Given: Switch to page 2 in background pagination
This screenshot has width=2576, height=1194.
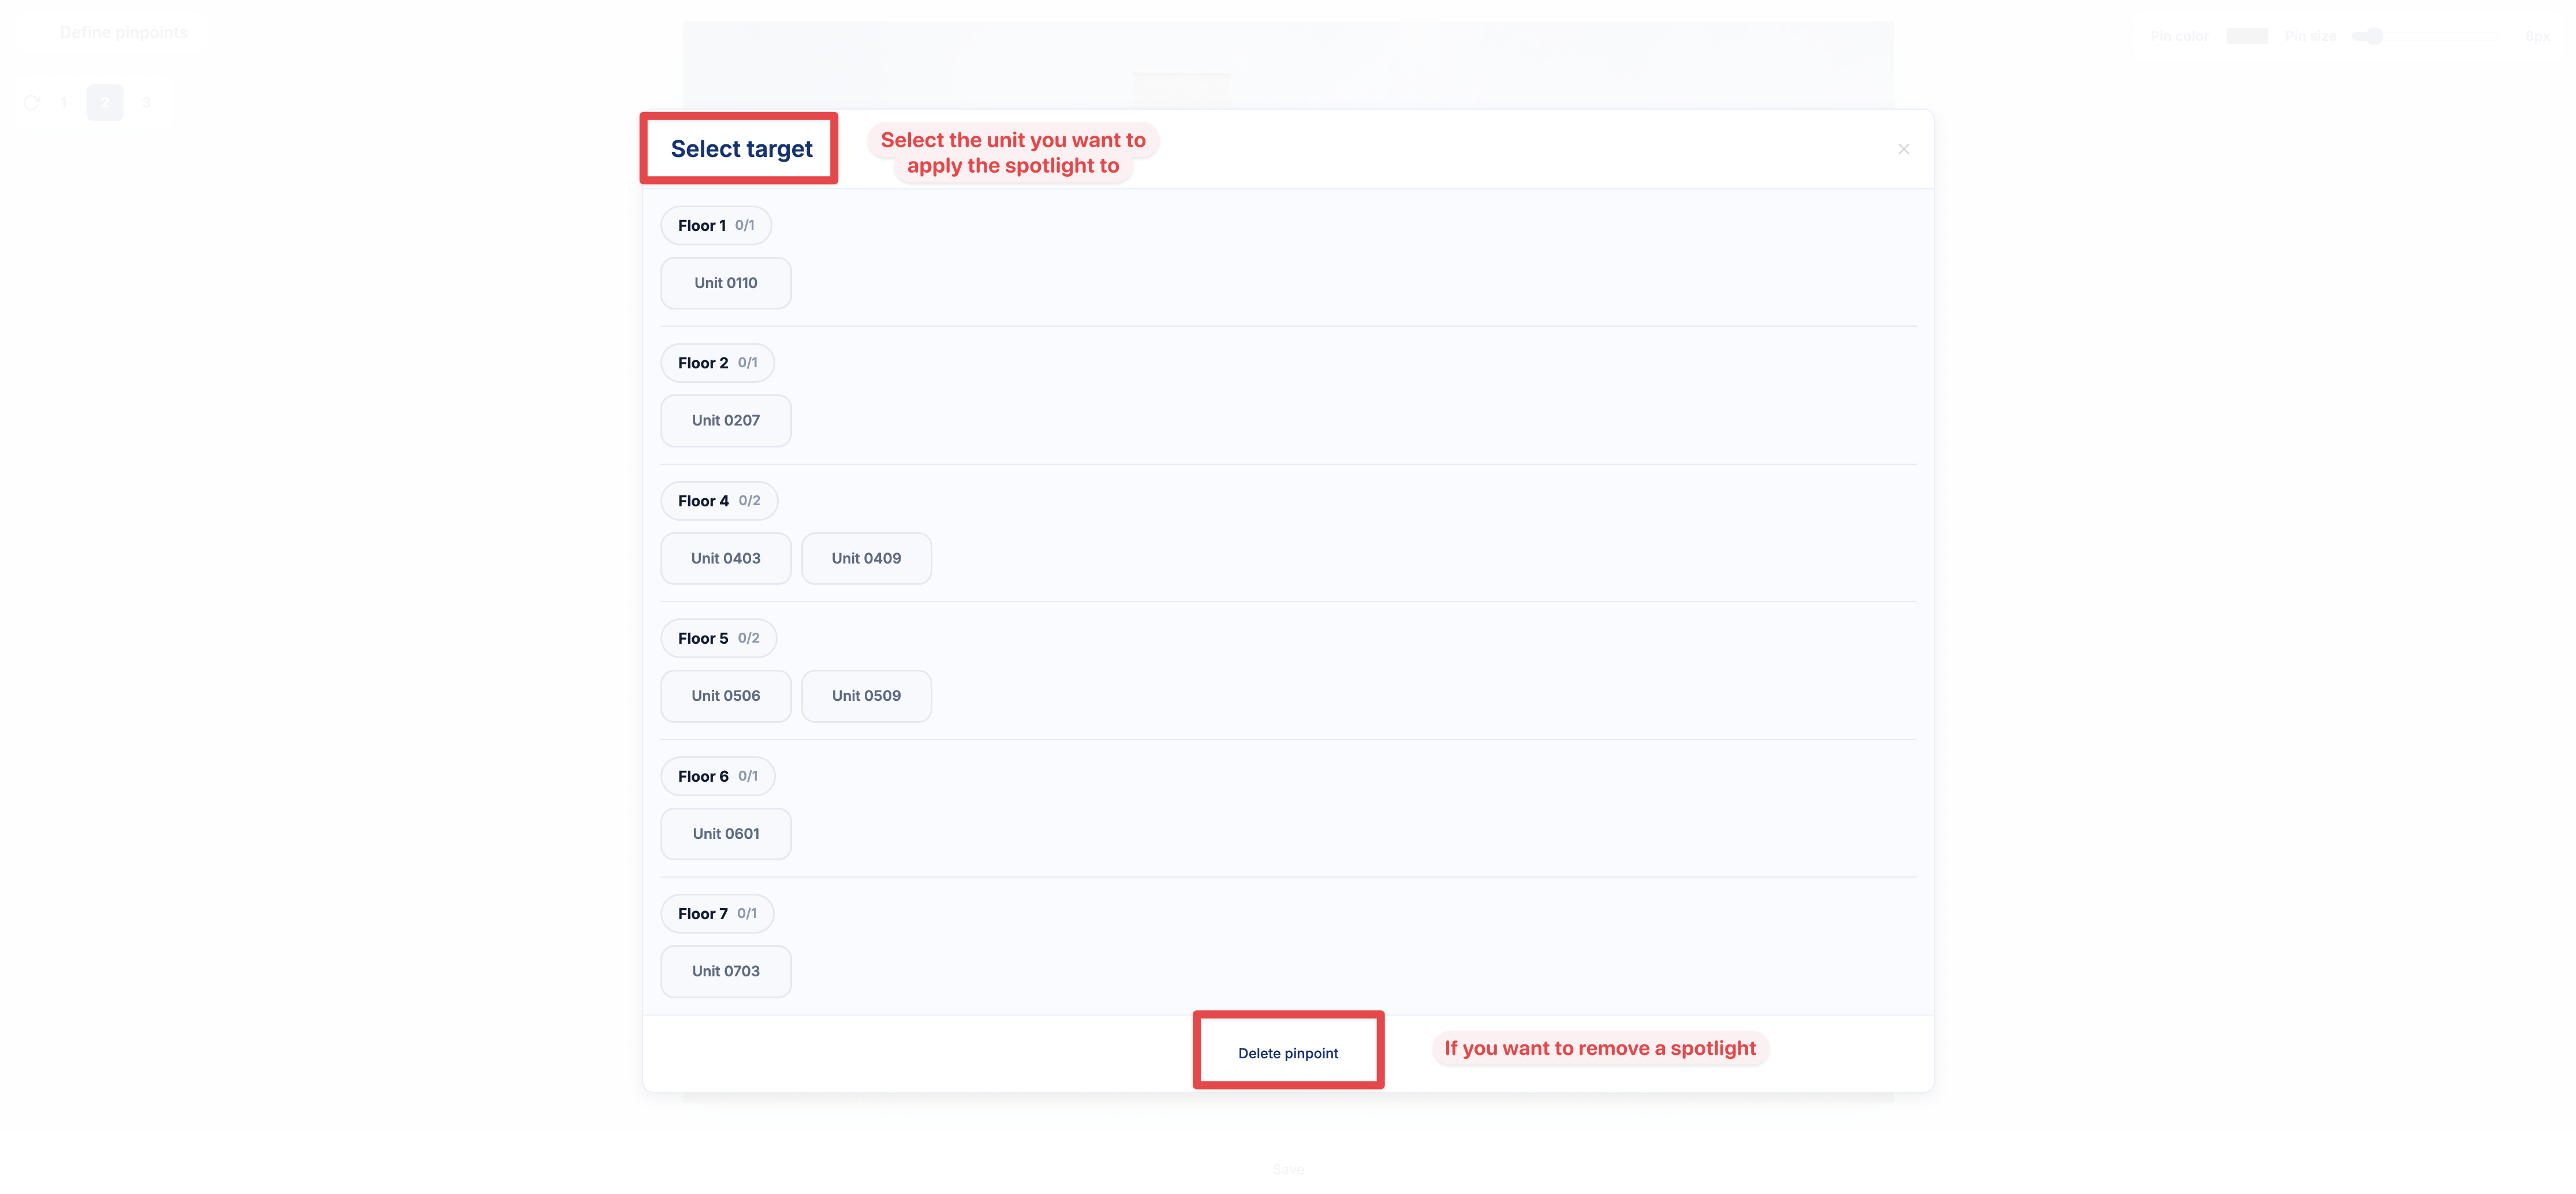Looking at the screenshot, I should [x=105, y=102].
